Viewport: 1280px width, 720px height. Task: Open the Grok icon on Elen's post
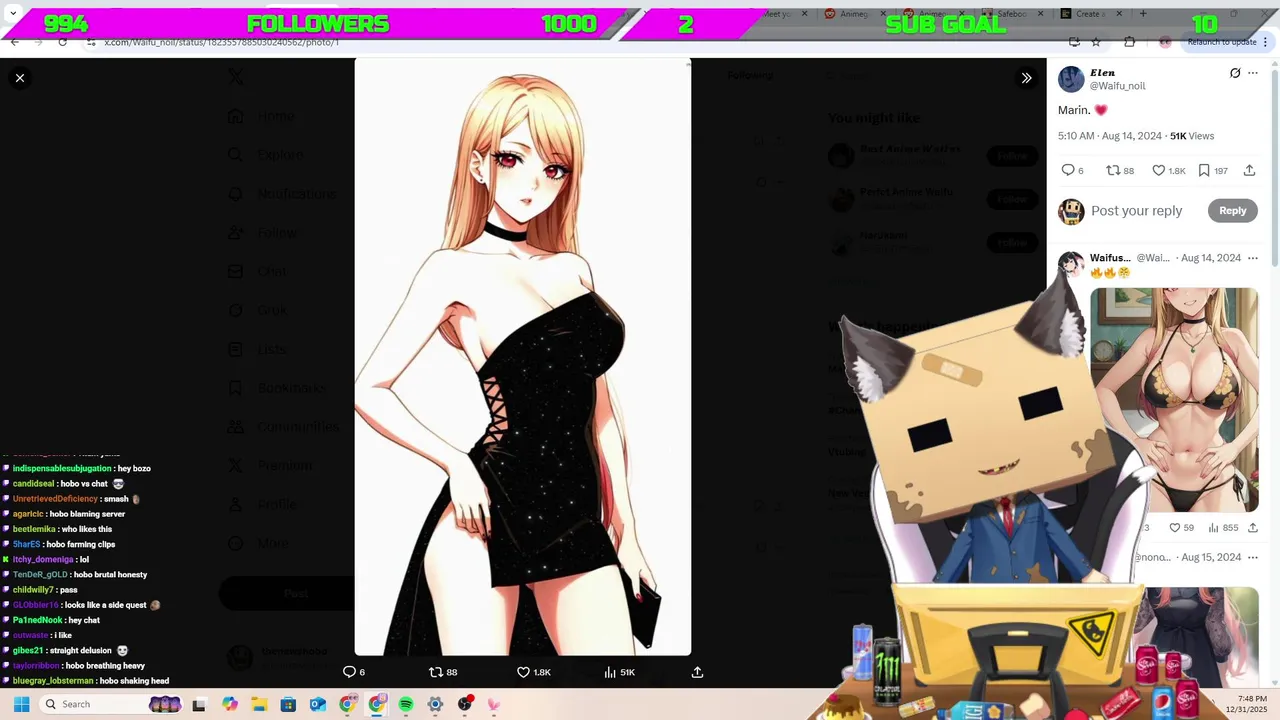pos(1235,73)
